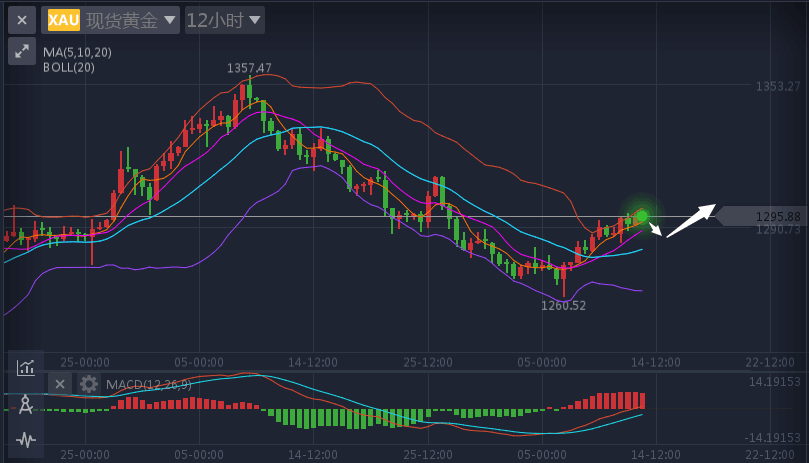
Task: Expand the chart to fullscreen with the arrows icon
Action: click(x=22, y=52)
